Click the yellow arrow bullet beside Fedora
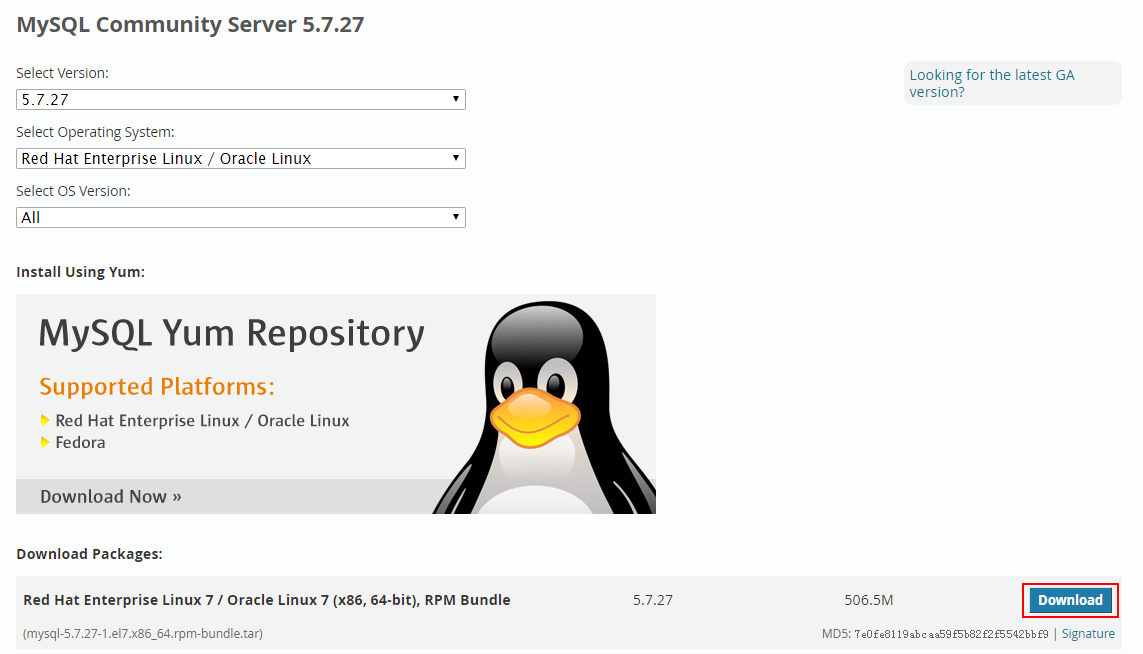This screenshot has height=654, width=1143. tap(46, 442)
